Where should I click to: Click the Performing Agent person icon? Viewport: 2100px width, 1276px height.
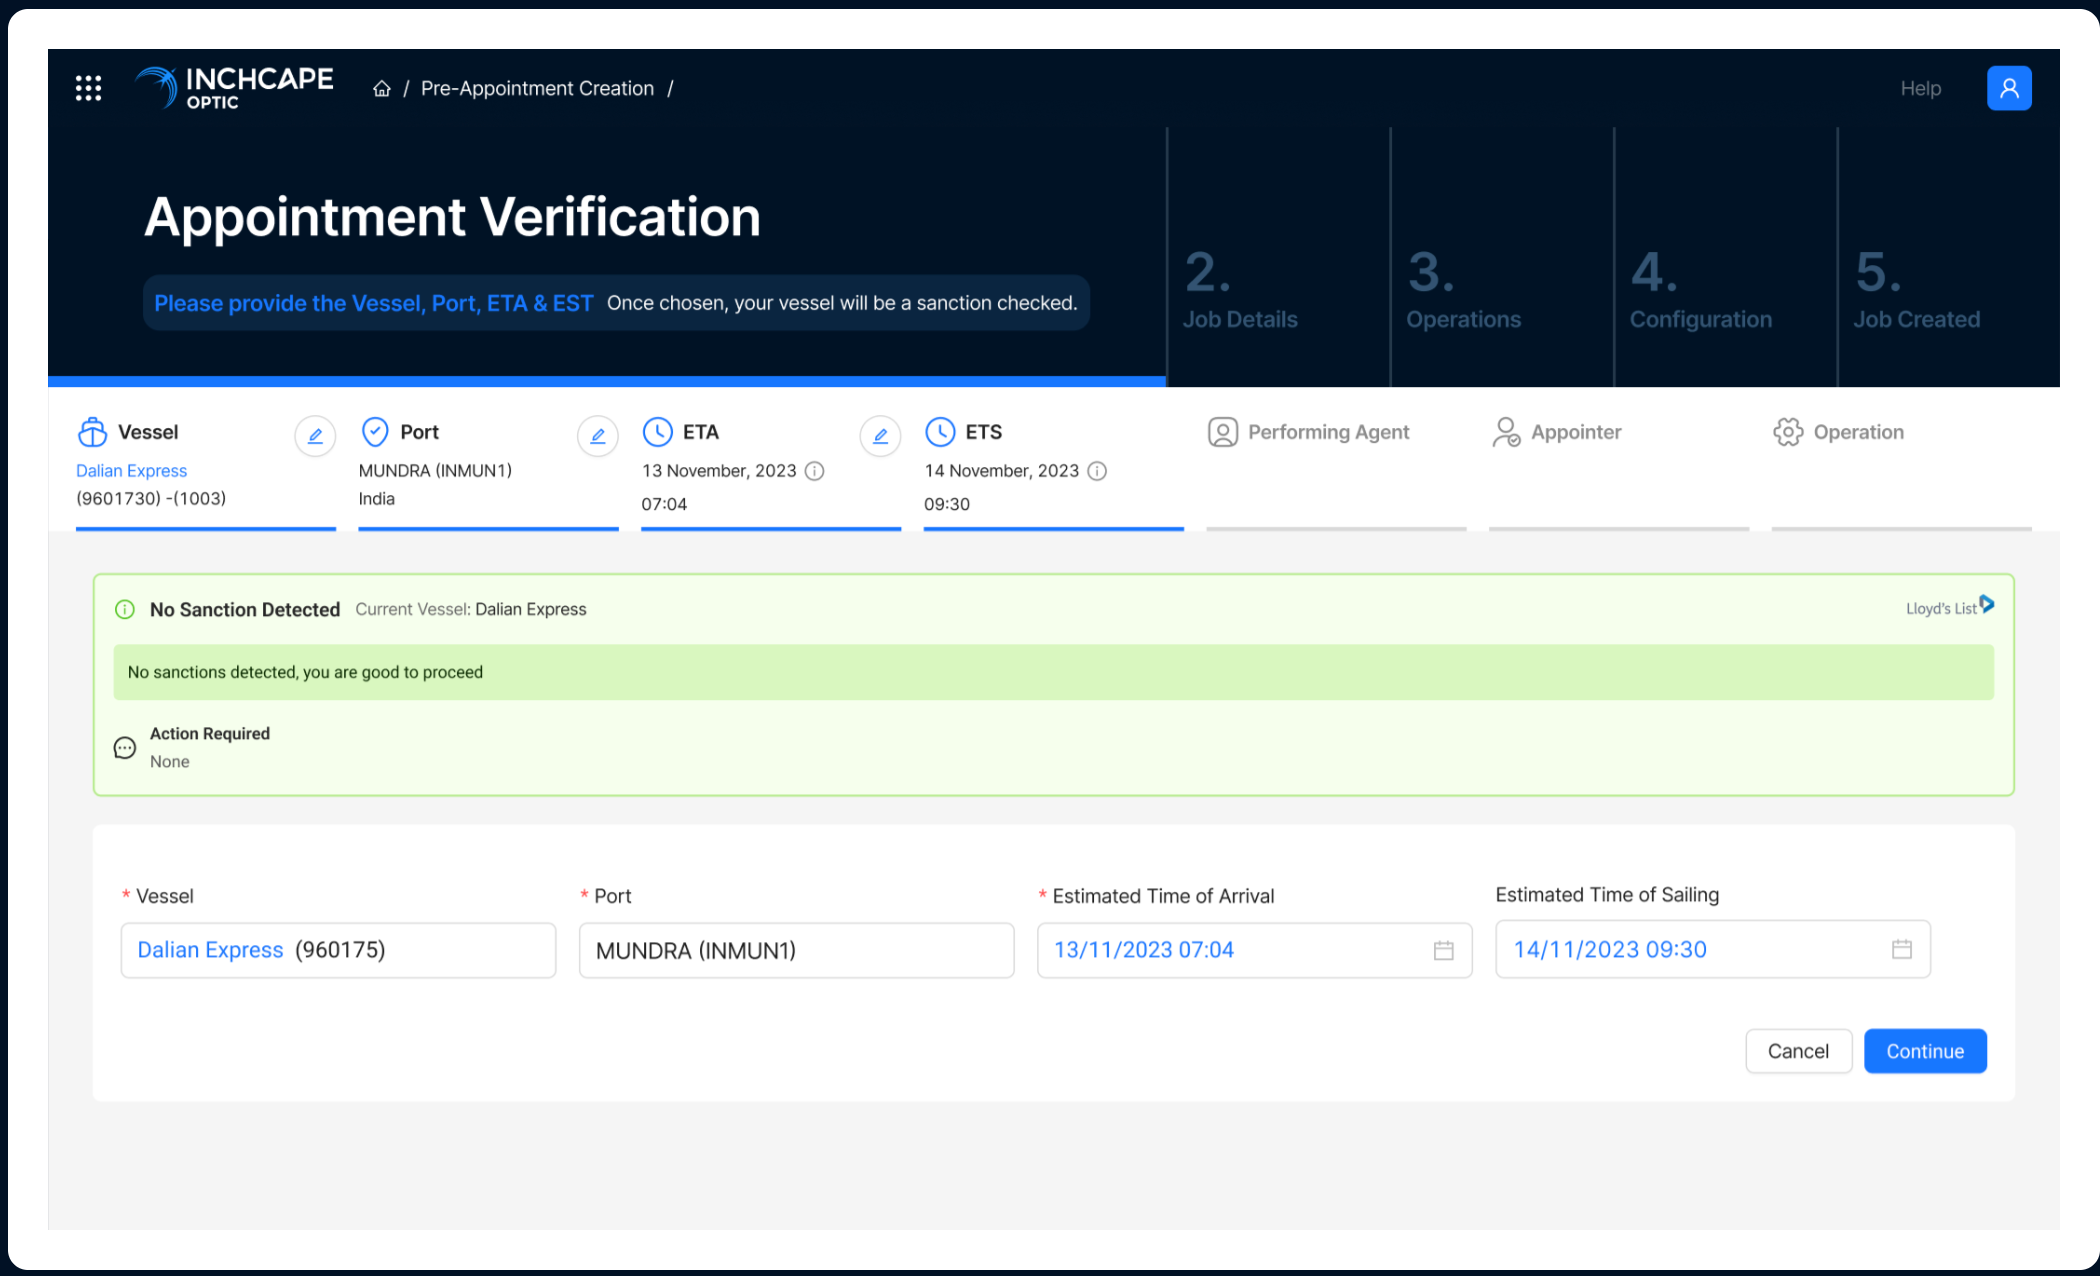click(x=1223, y=432)
